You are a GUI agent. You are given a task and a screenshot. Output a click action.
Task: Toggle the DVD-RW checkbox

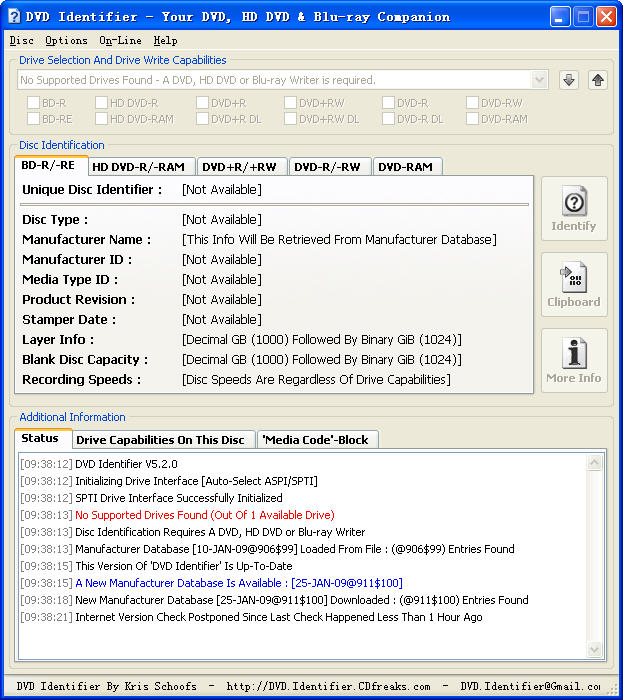coord(472,103)
